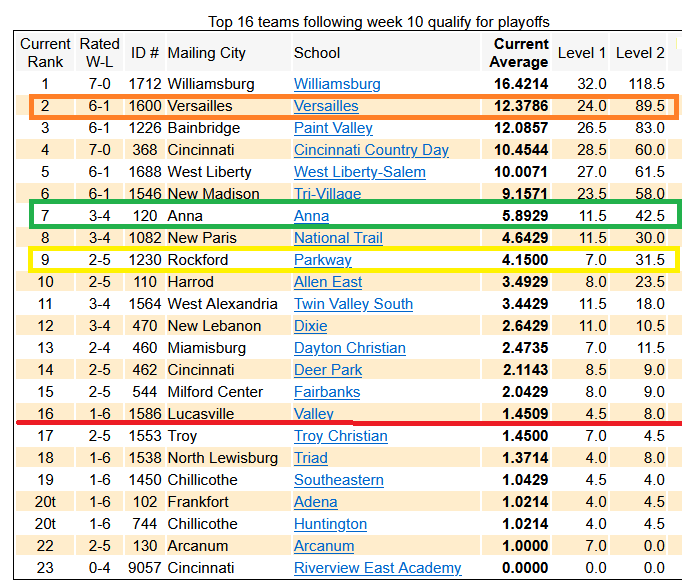Viewport: 682px width, 588px height.
Task: Open the Williamsburg school link
Action: pos(337,84)
